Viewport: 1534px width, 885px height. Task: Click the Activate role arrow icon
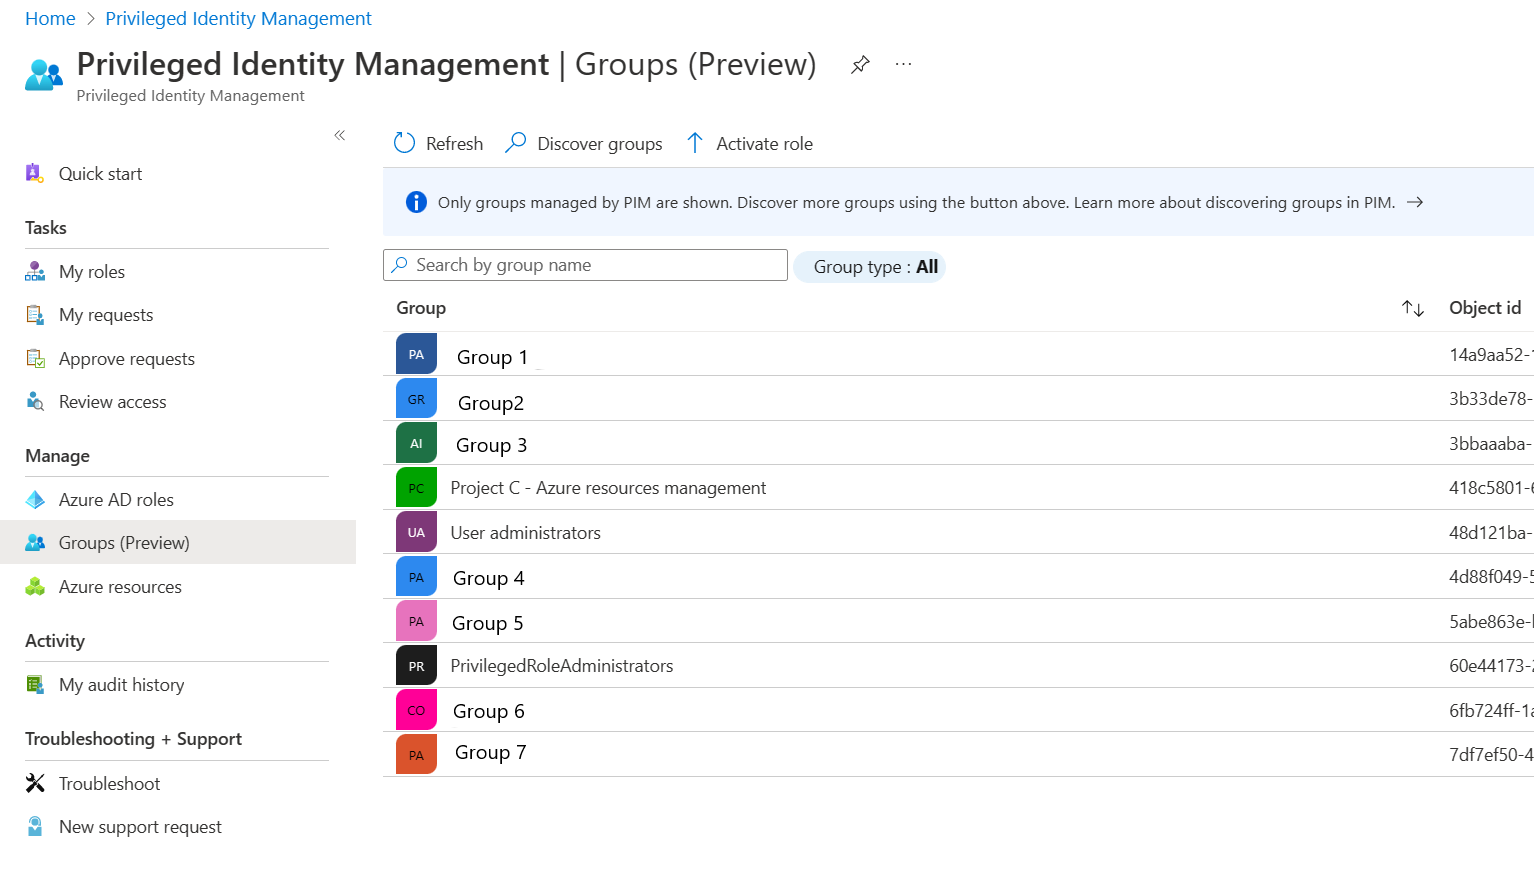pyautogui.click(x=695, y=143)
